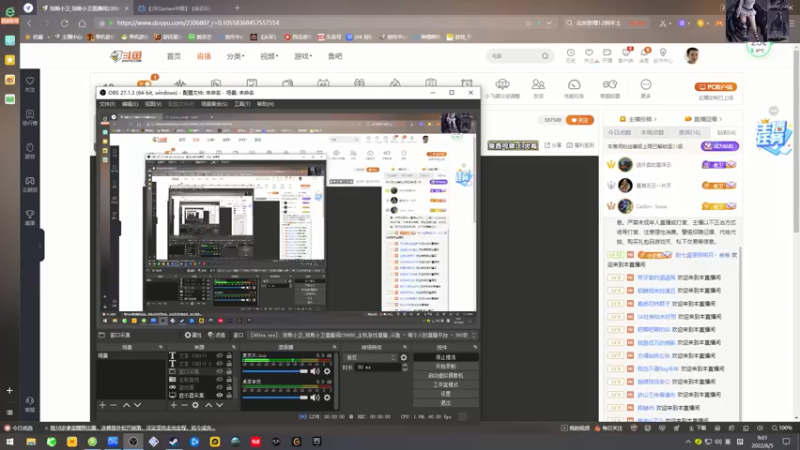Screen dimensions: 800x450
Task: Mute the 桌面音频 speaker icon
Action: point(315,397)
